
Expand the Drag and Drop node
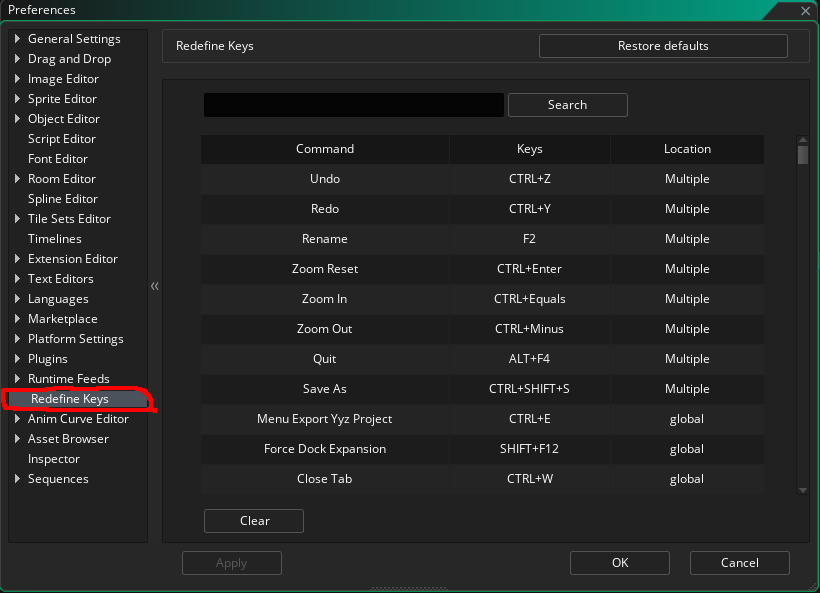click(17, 59)
